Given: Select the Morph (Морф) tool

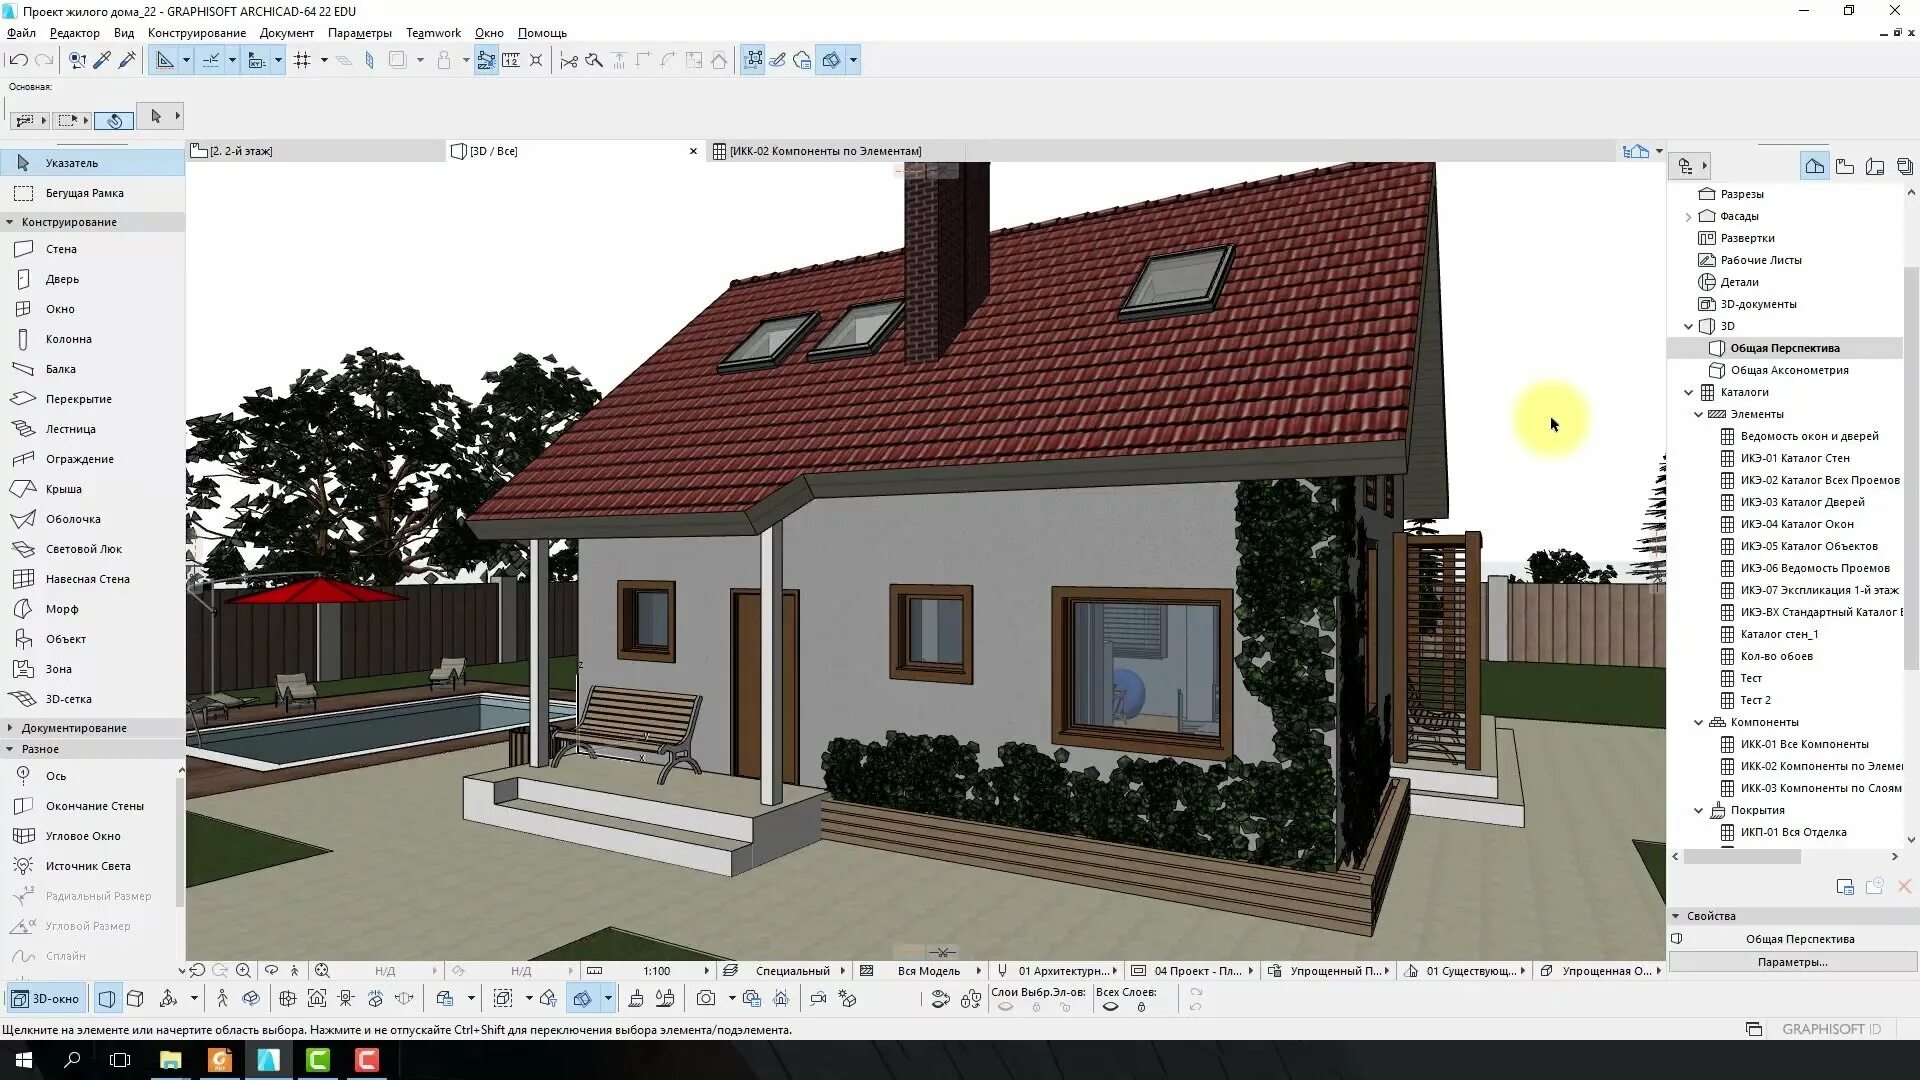Looking at the screenshot, I should point(61,609).
